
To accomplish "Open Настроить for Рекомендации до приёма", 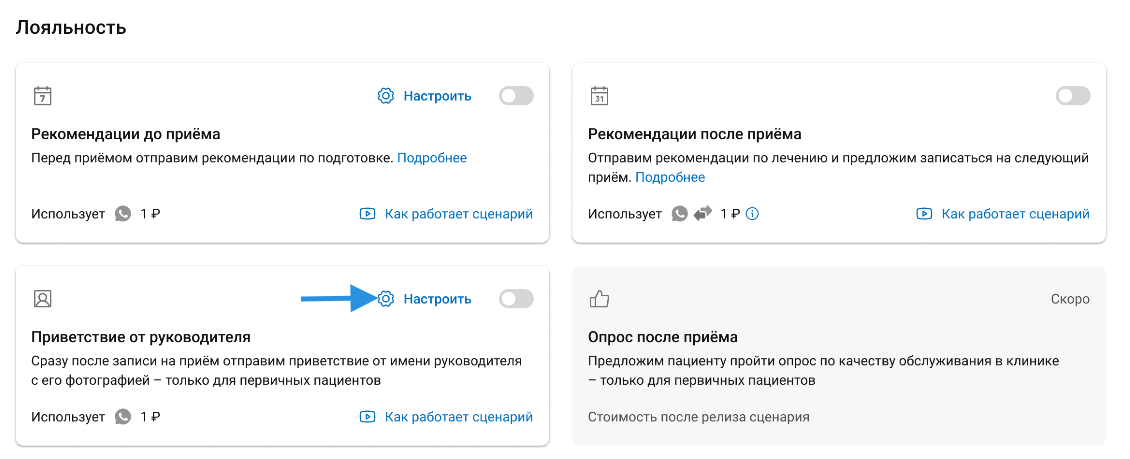I will point(437,96).
